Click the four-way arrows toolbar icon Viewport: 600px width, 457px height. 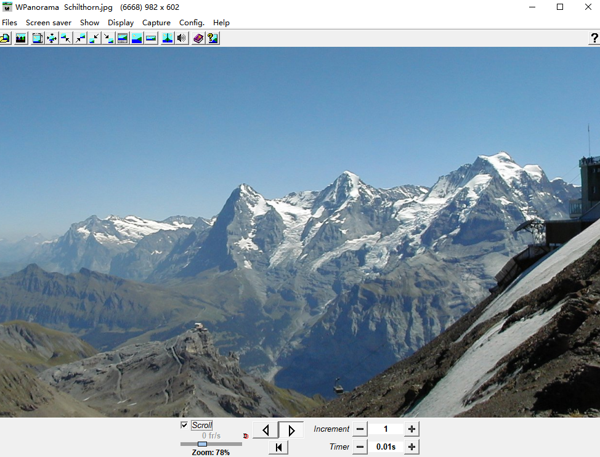[51, 38]
